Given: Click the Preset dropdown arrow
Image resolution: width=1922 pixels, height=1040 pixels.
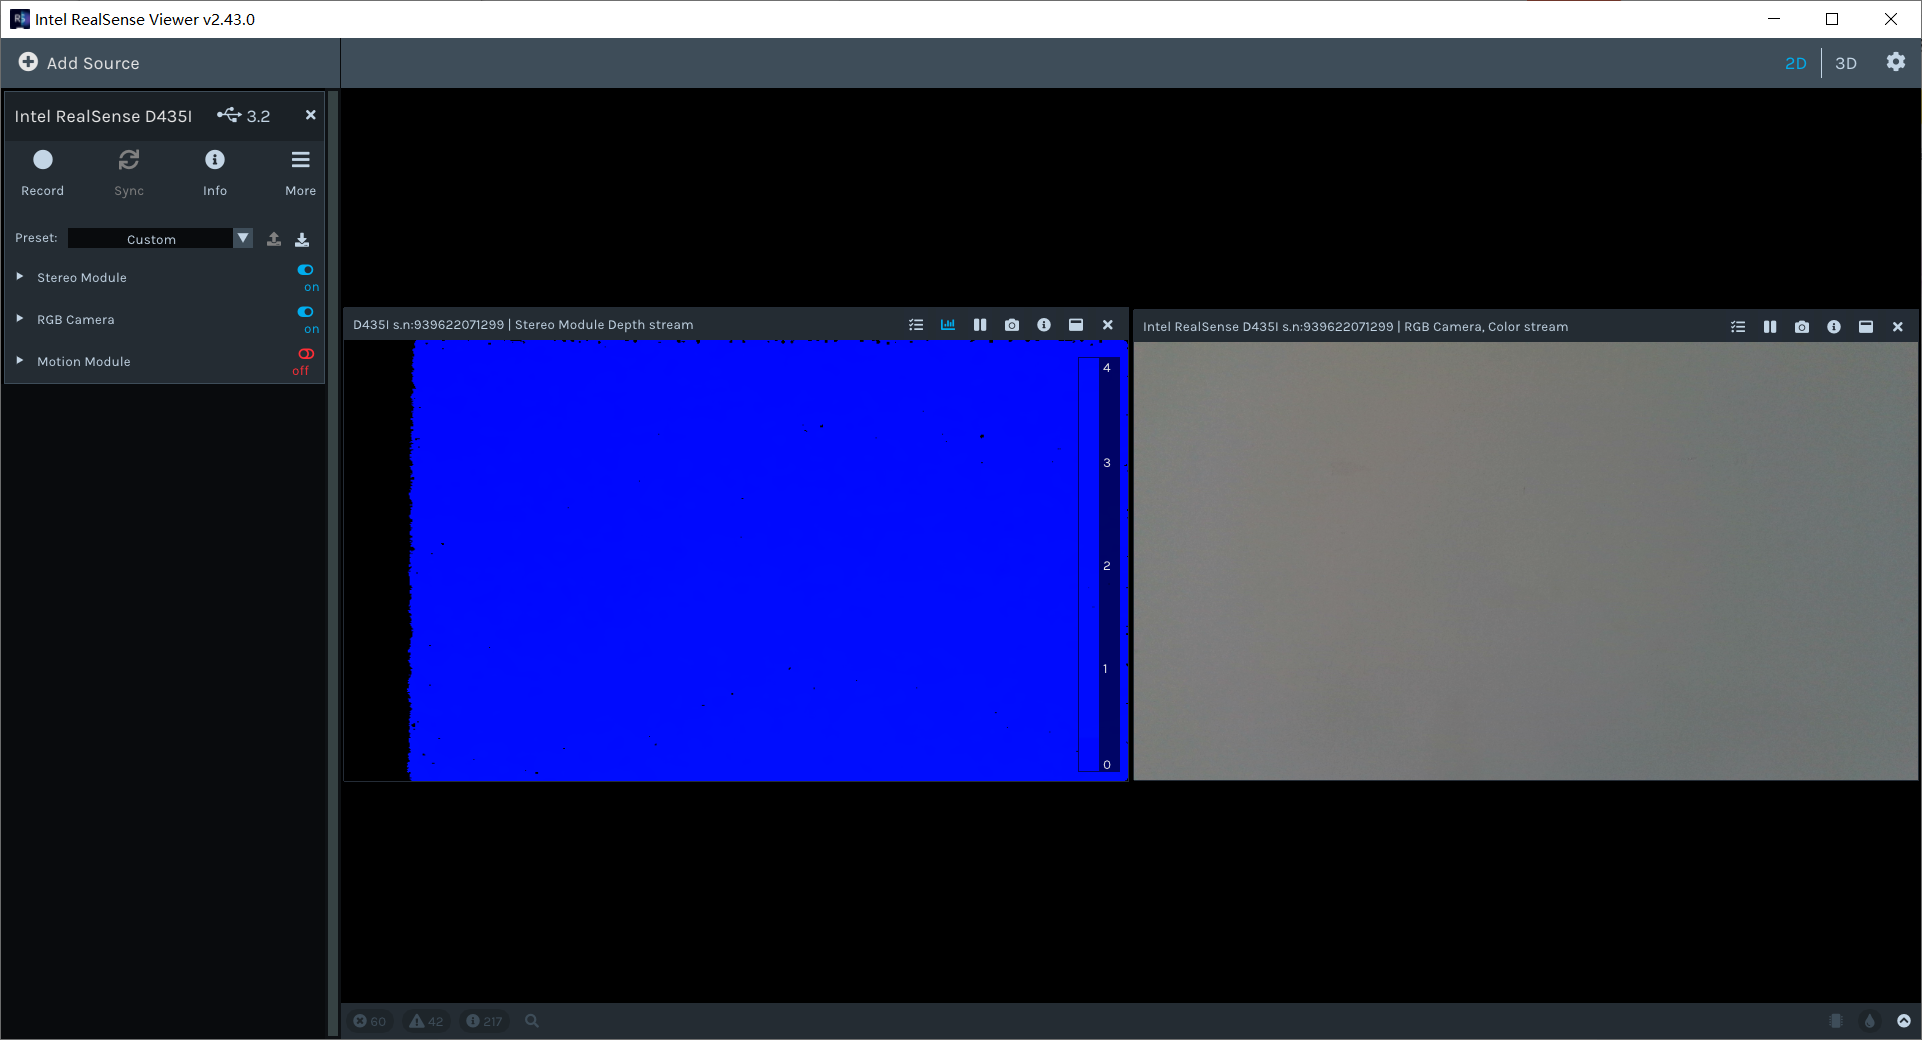Looking at the screenshot, I should coord(242,238).
